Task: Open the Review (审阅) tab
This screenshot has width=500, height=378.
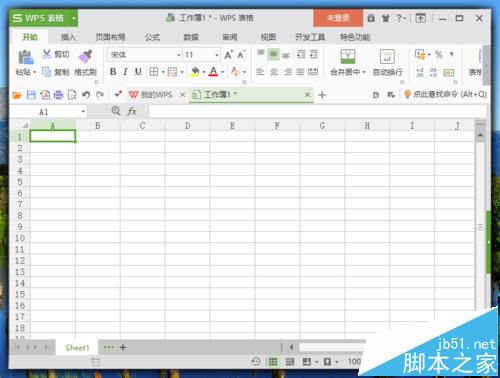Action: (x=230, y=37)
